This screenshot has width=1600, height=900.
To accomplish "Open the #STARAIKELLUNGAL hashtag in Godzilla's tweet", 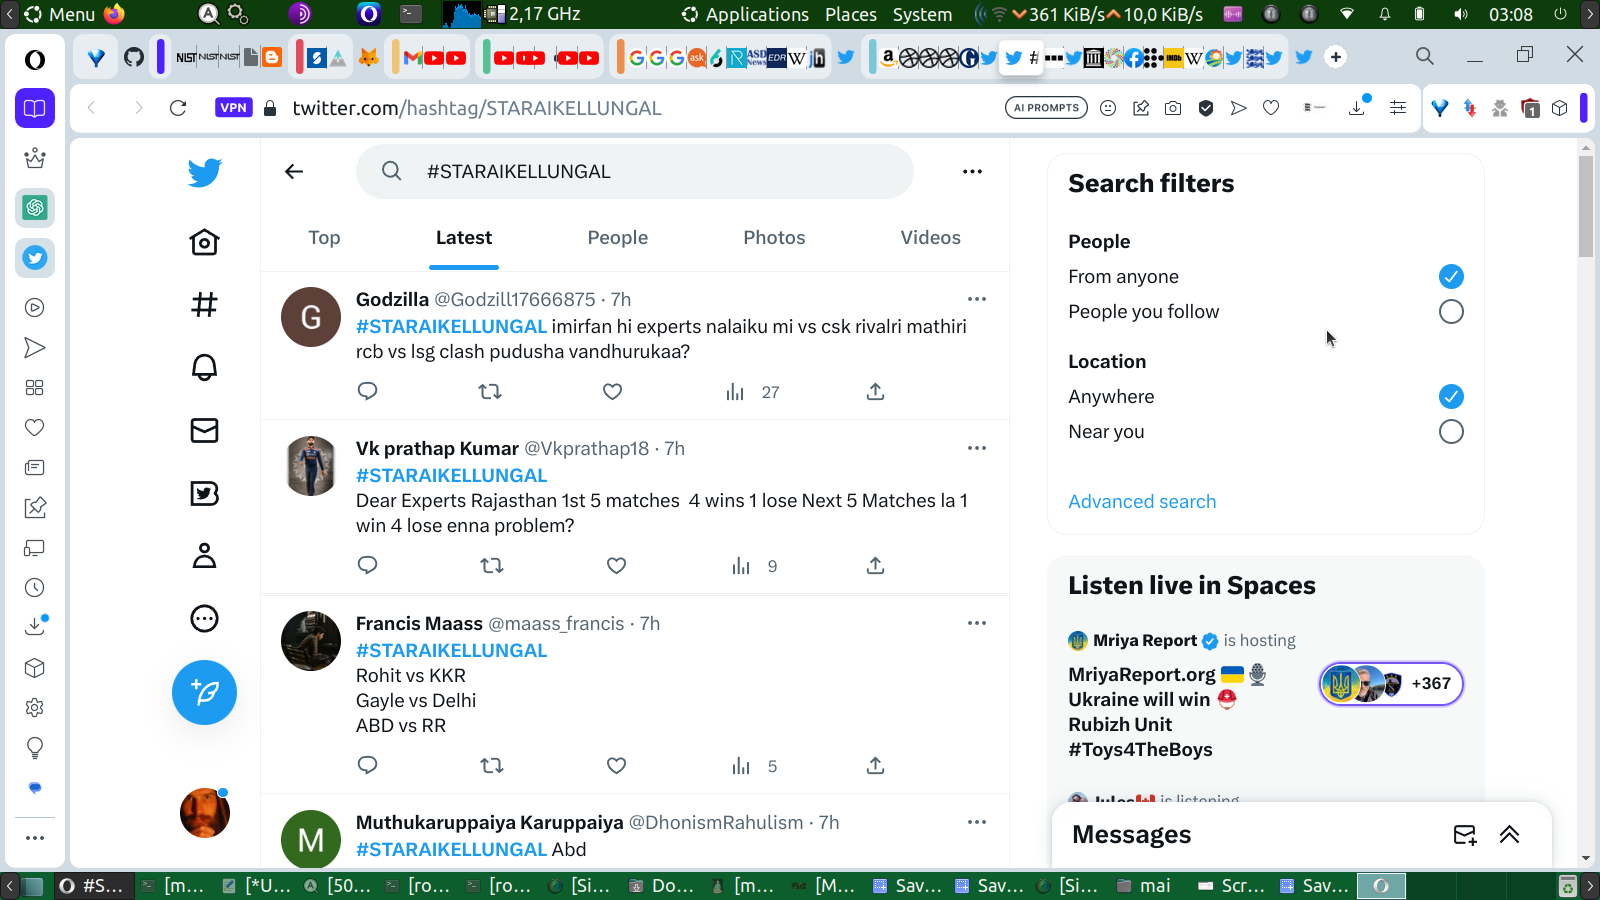I will coord(451,327).
